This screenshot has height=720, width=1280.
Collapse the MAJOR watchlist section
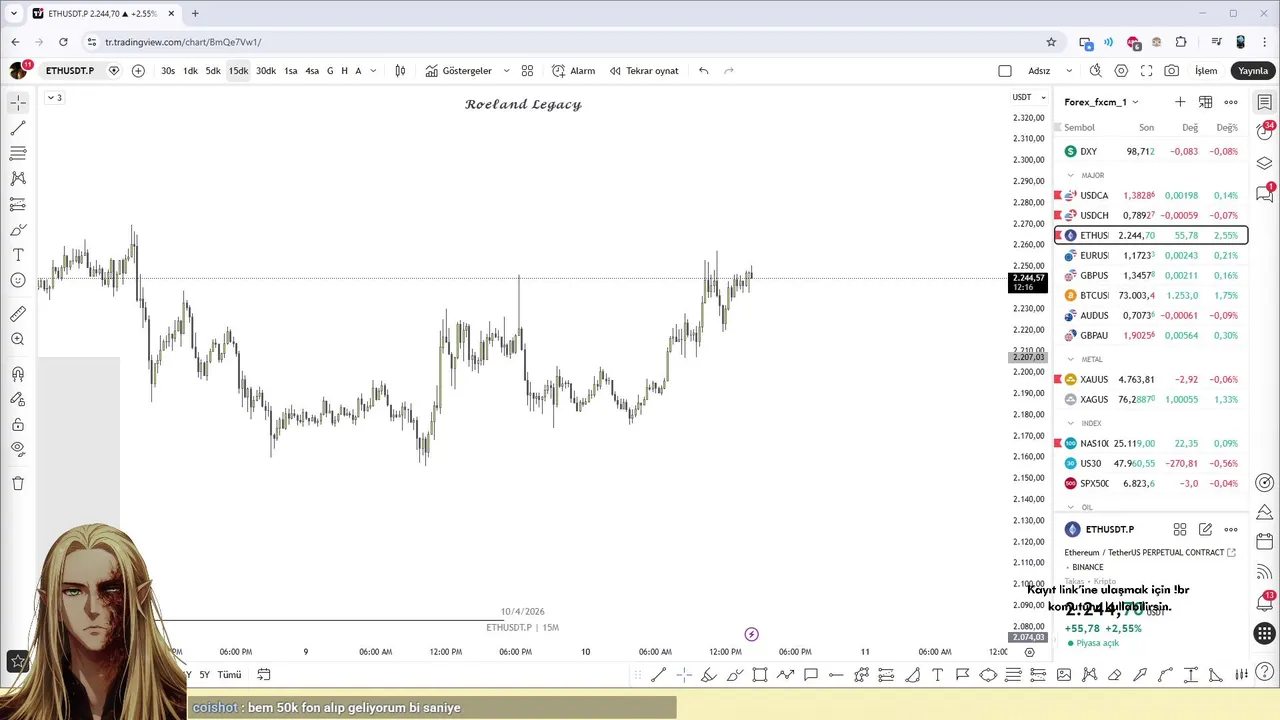pyautogui.click(x=1070, y=175)
